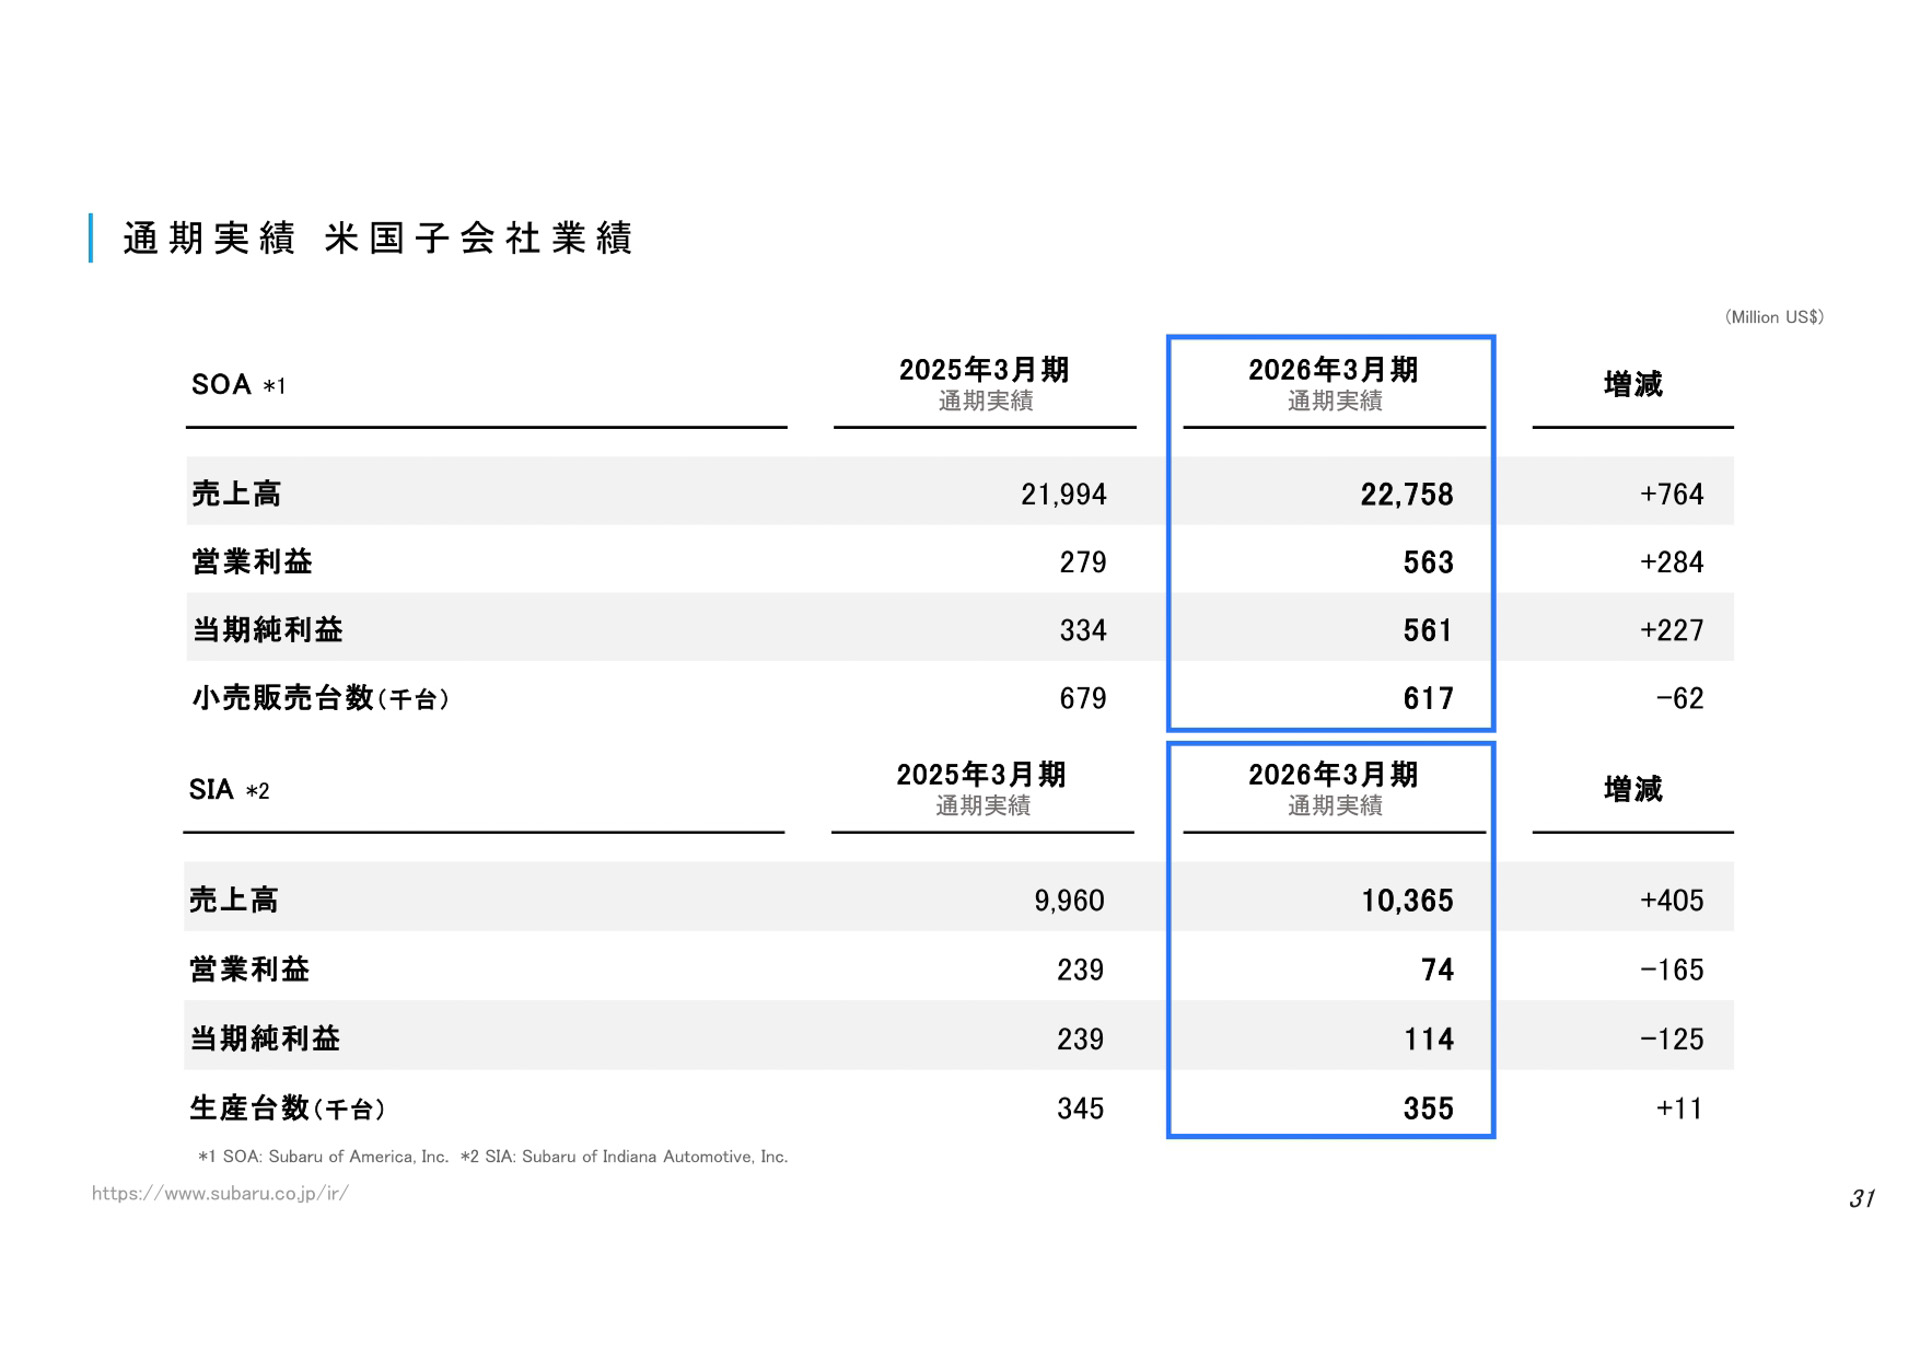The width and height of the screenshot is (1920, 1358).
Task: Open the https://www.subaru.co.jp/ir/ URL
Action: click(220, 1193)
